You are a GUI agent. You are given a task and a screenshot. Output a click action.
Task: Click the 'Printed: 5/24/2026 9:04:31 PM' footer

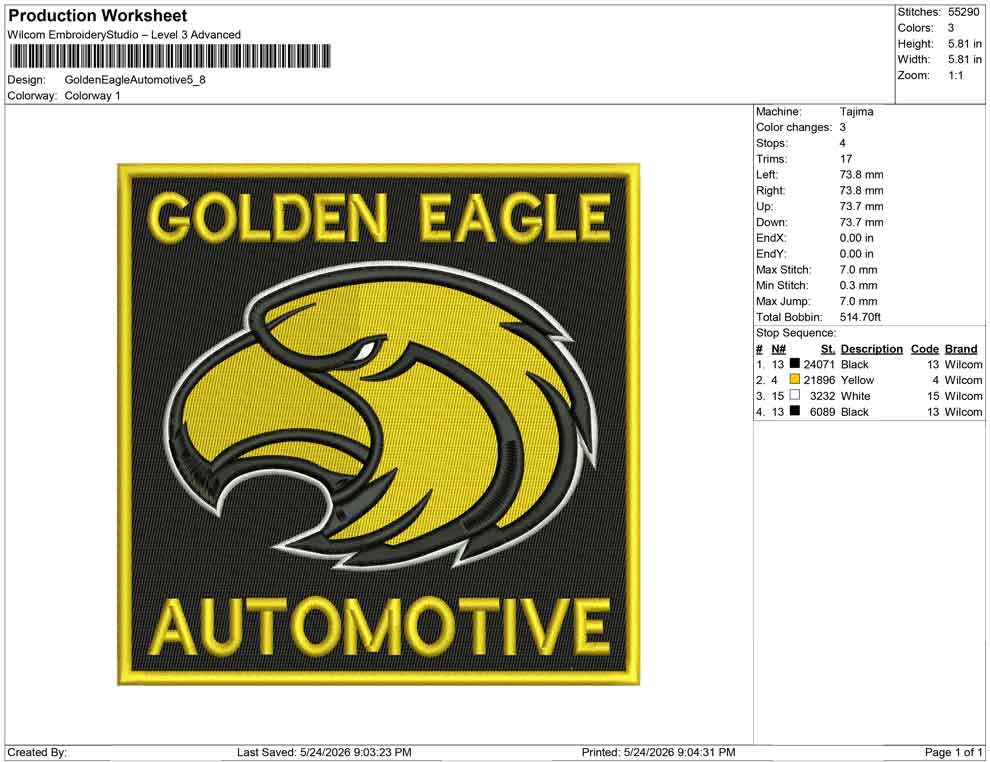(x=659, y=753)
